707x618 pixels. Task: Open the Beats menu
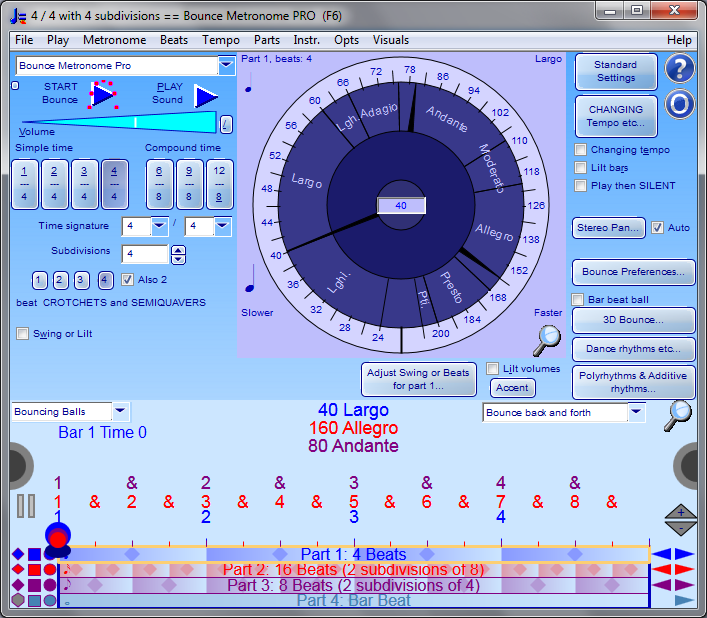(174, 40)
